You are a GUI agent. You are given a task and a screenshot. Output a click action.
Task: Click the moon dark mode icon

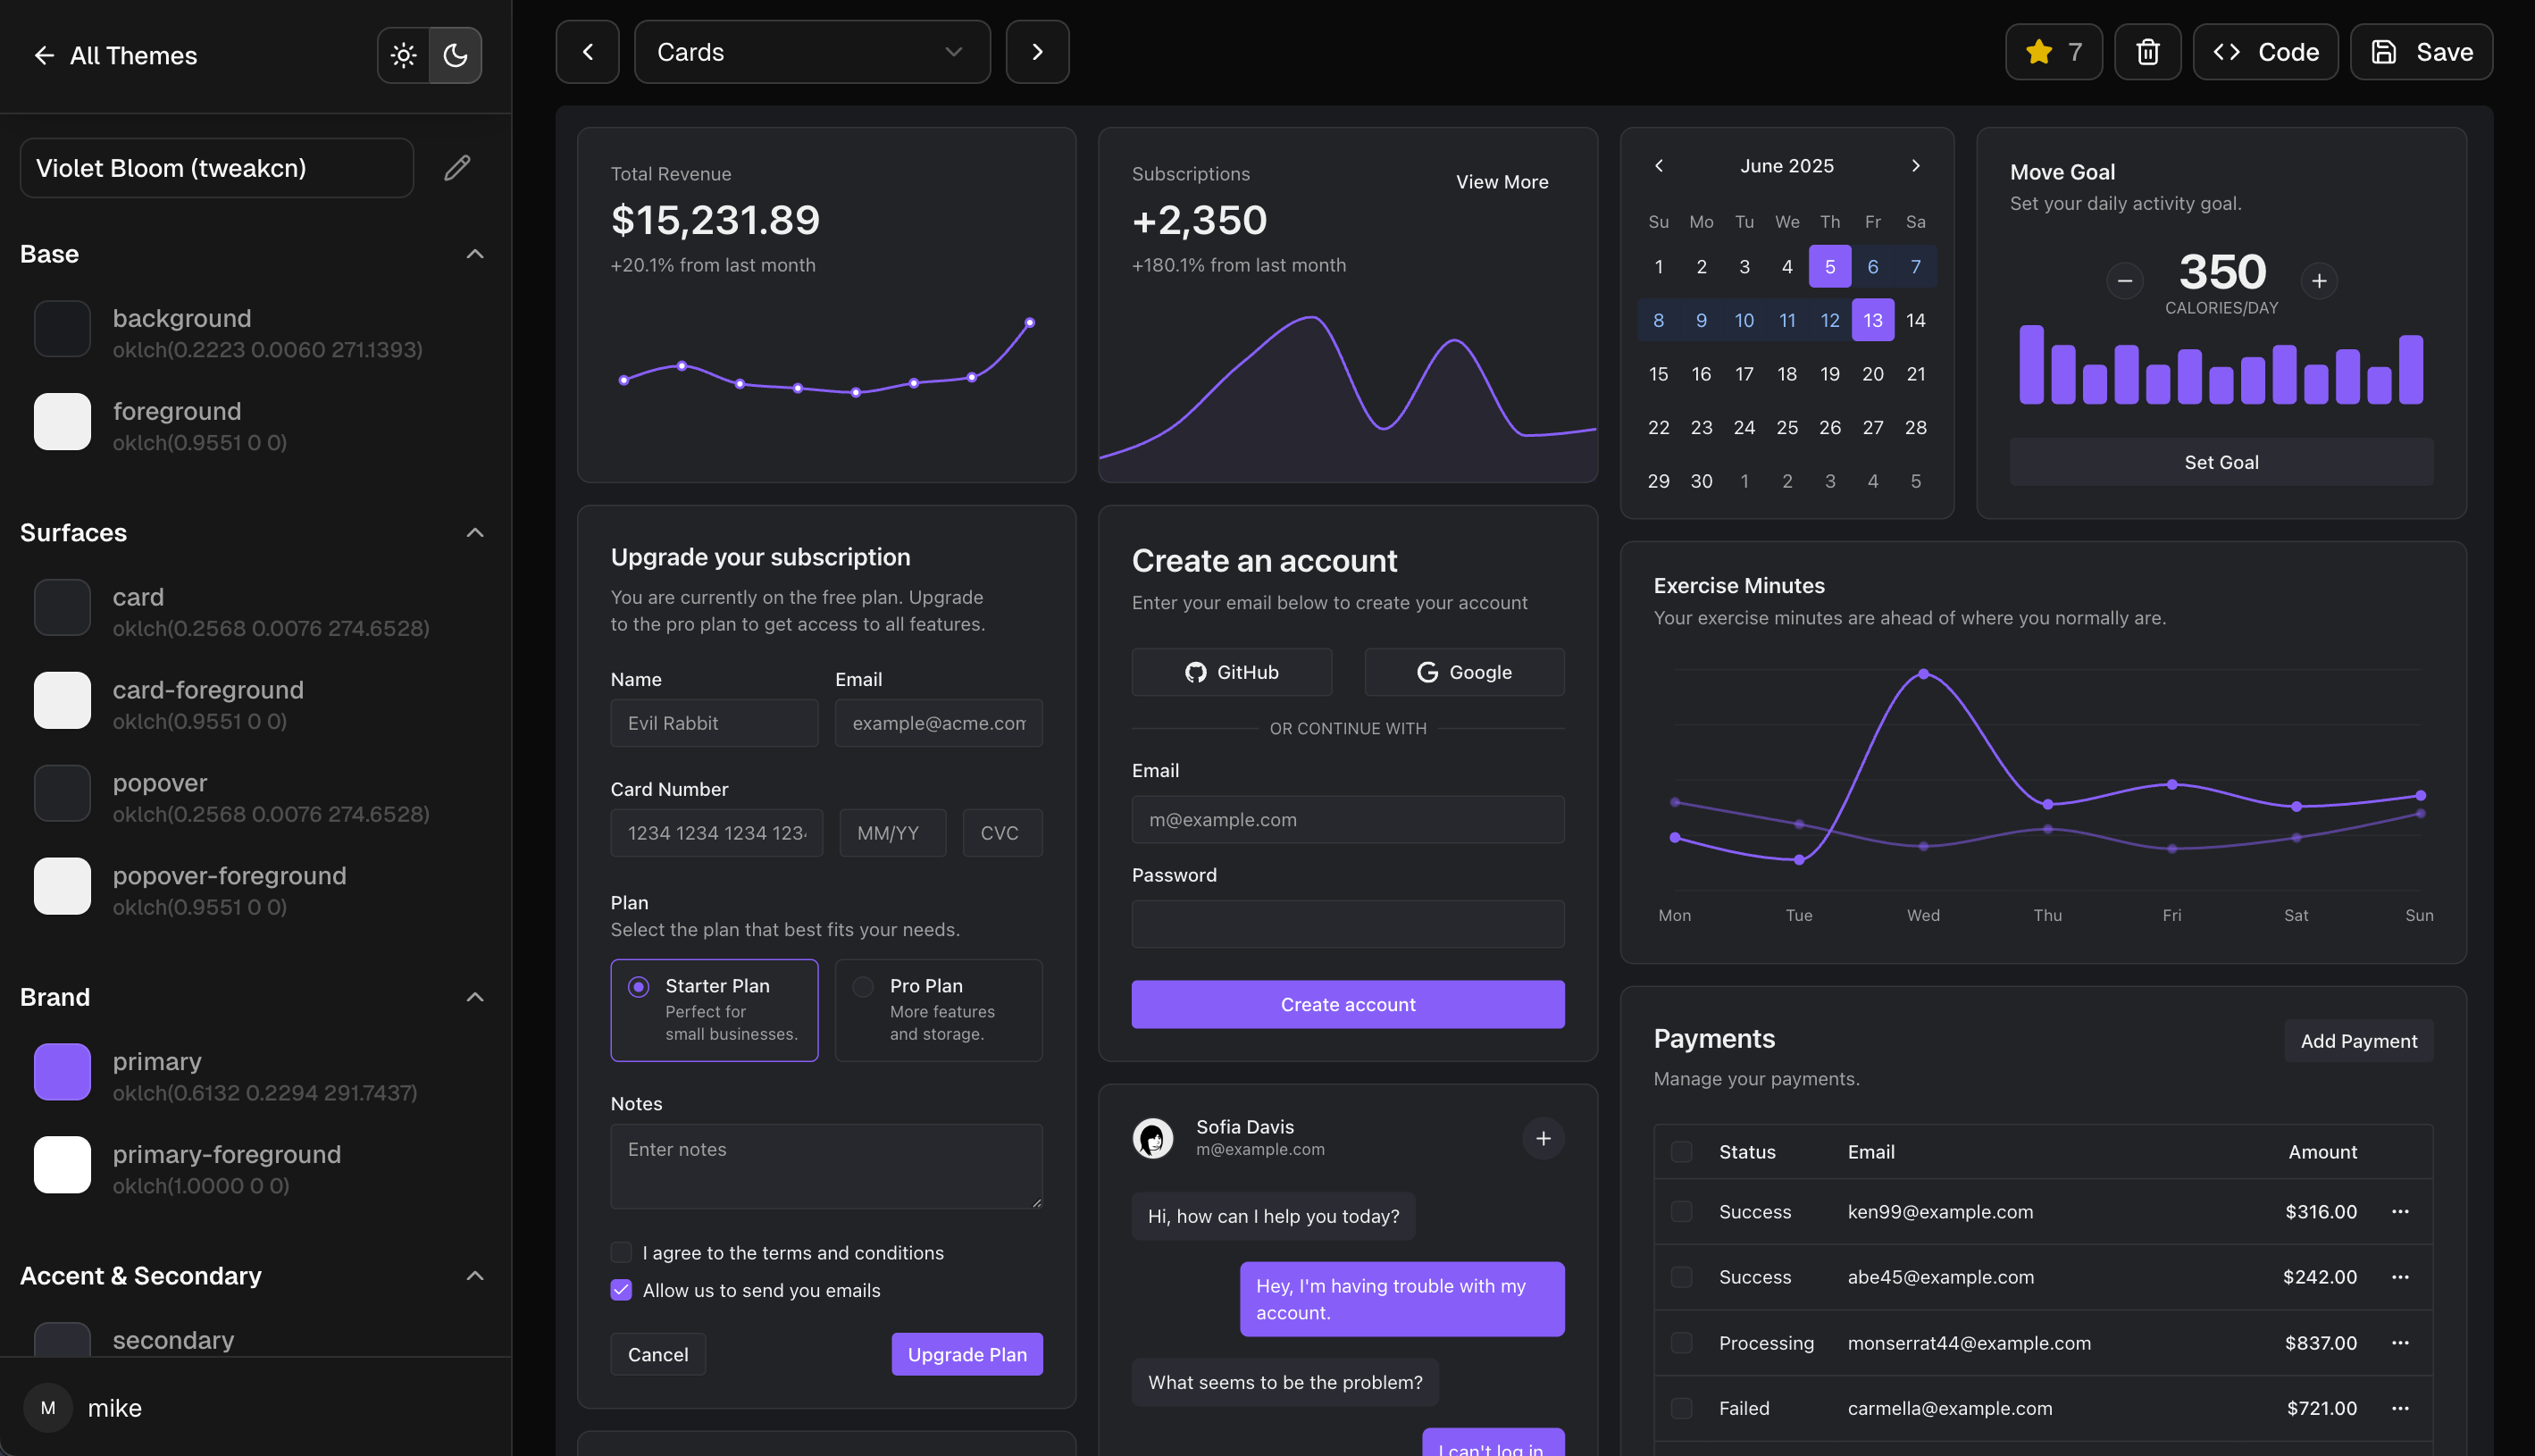click(455, 55)
